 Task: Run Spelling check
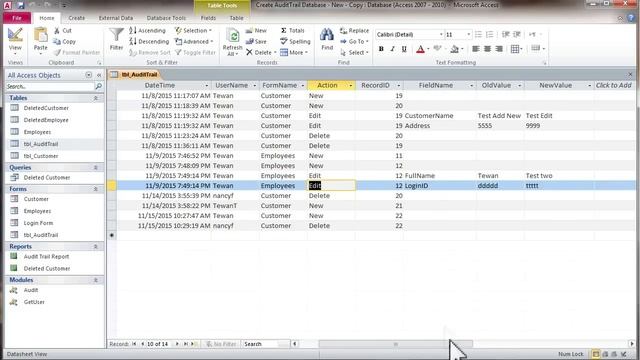coord(296,42)
